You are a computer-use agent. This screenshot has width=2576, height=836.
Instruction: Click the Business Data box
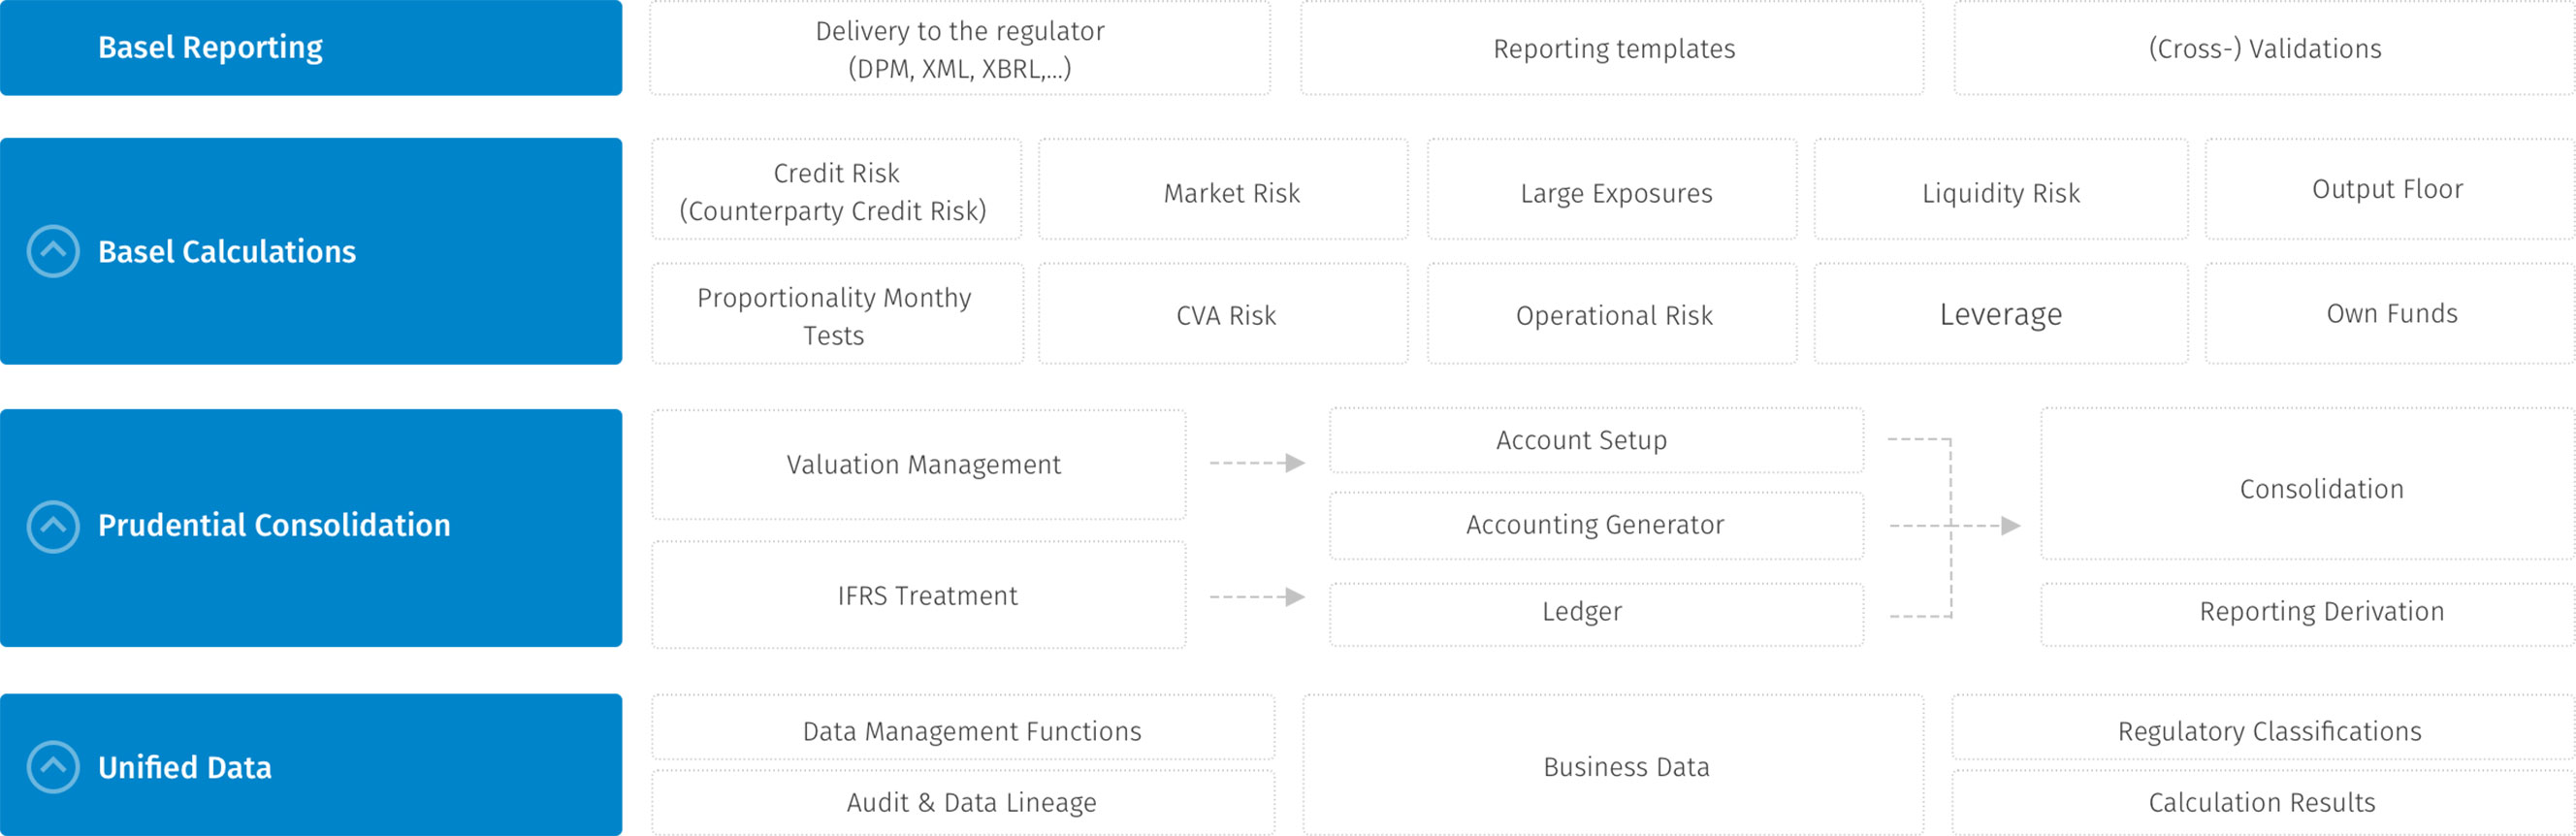(1625, 767)
